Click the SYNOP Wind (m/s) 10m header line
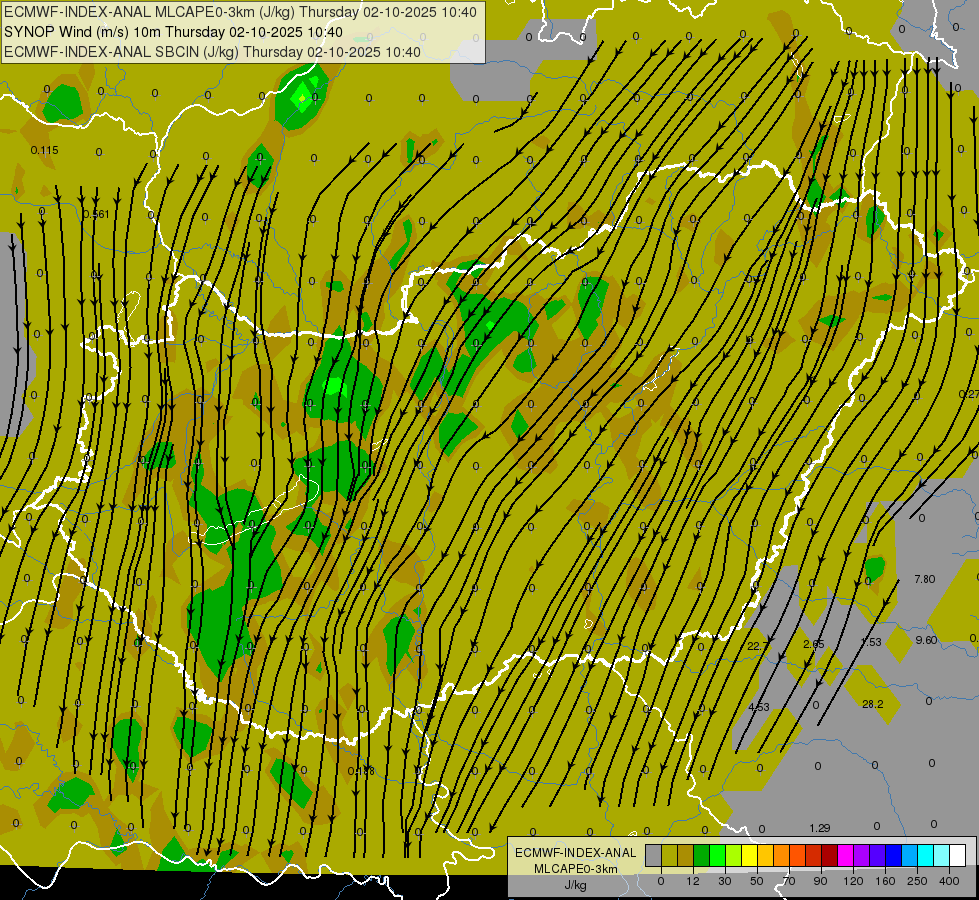 tap(173, 32)
